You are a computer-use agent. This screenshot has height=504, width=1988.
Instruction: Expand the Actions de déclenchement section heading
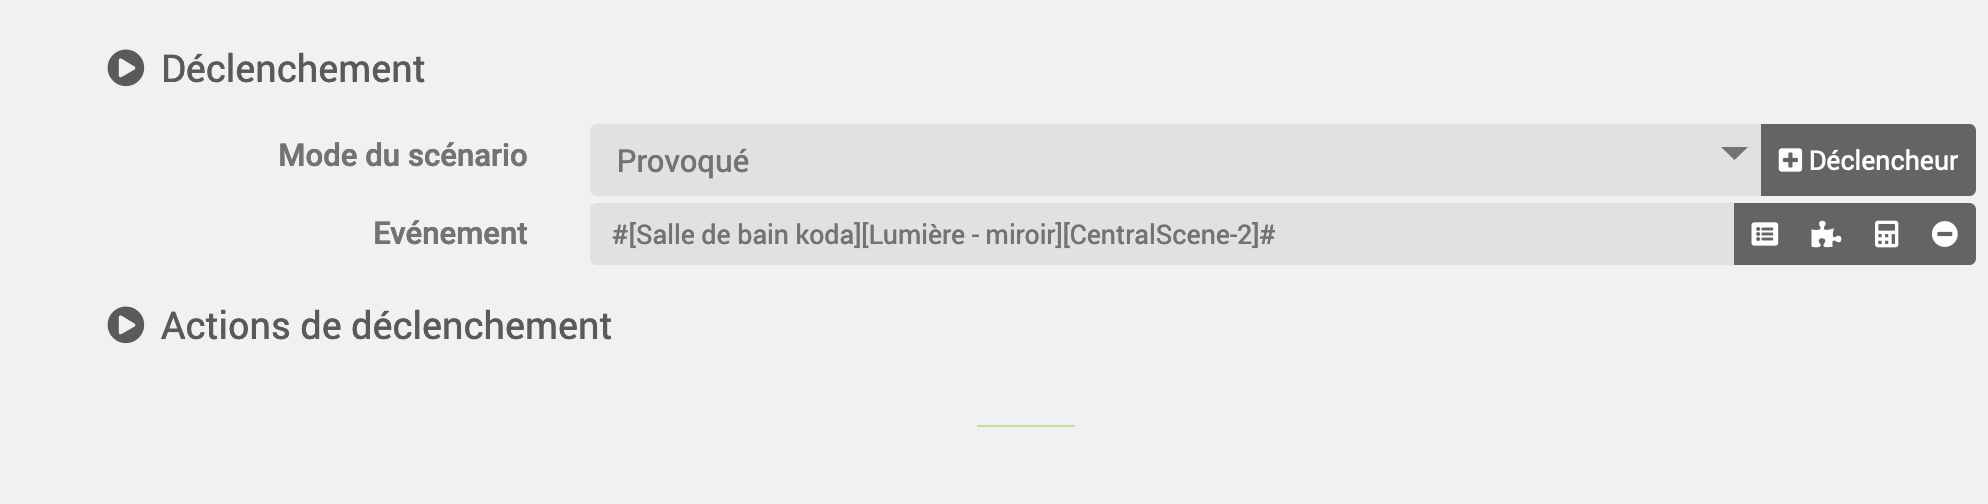(386, 326)
